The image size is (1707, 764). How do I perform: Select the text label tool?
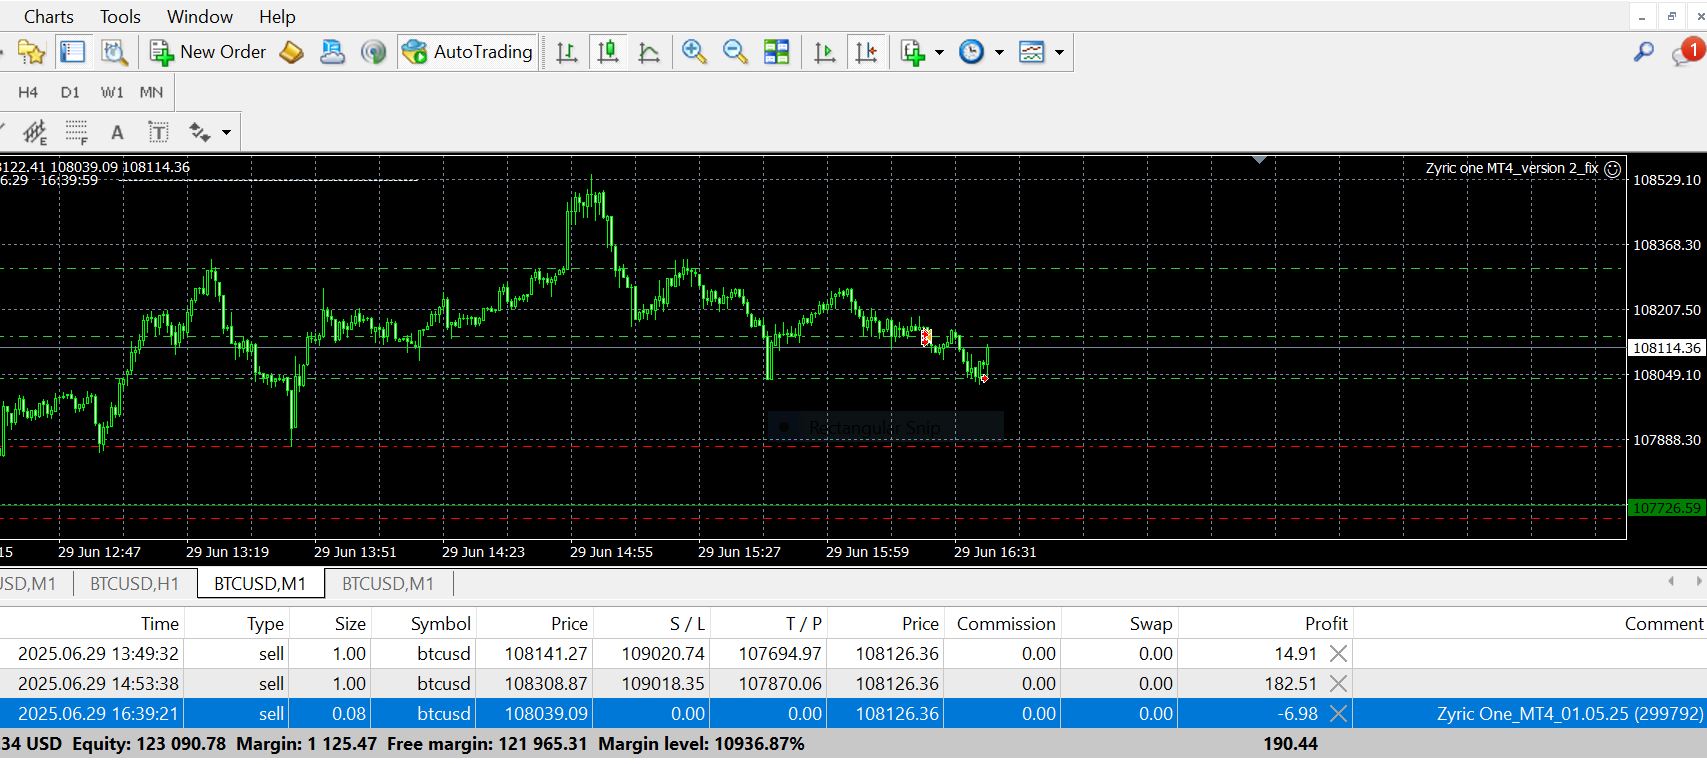pos(158,132)
